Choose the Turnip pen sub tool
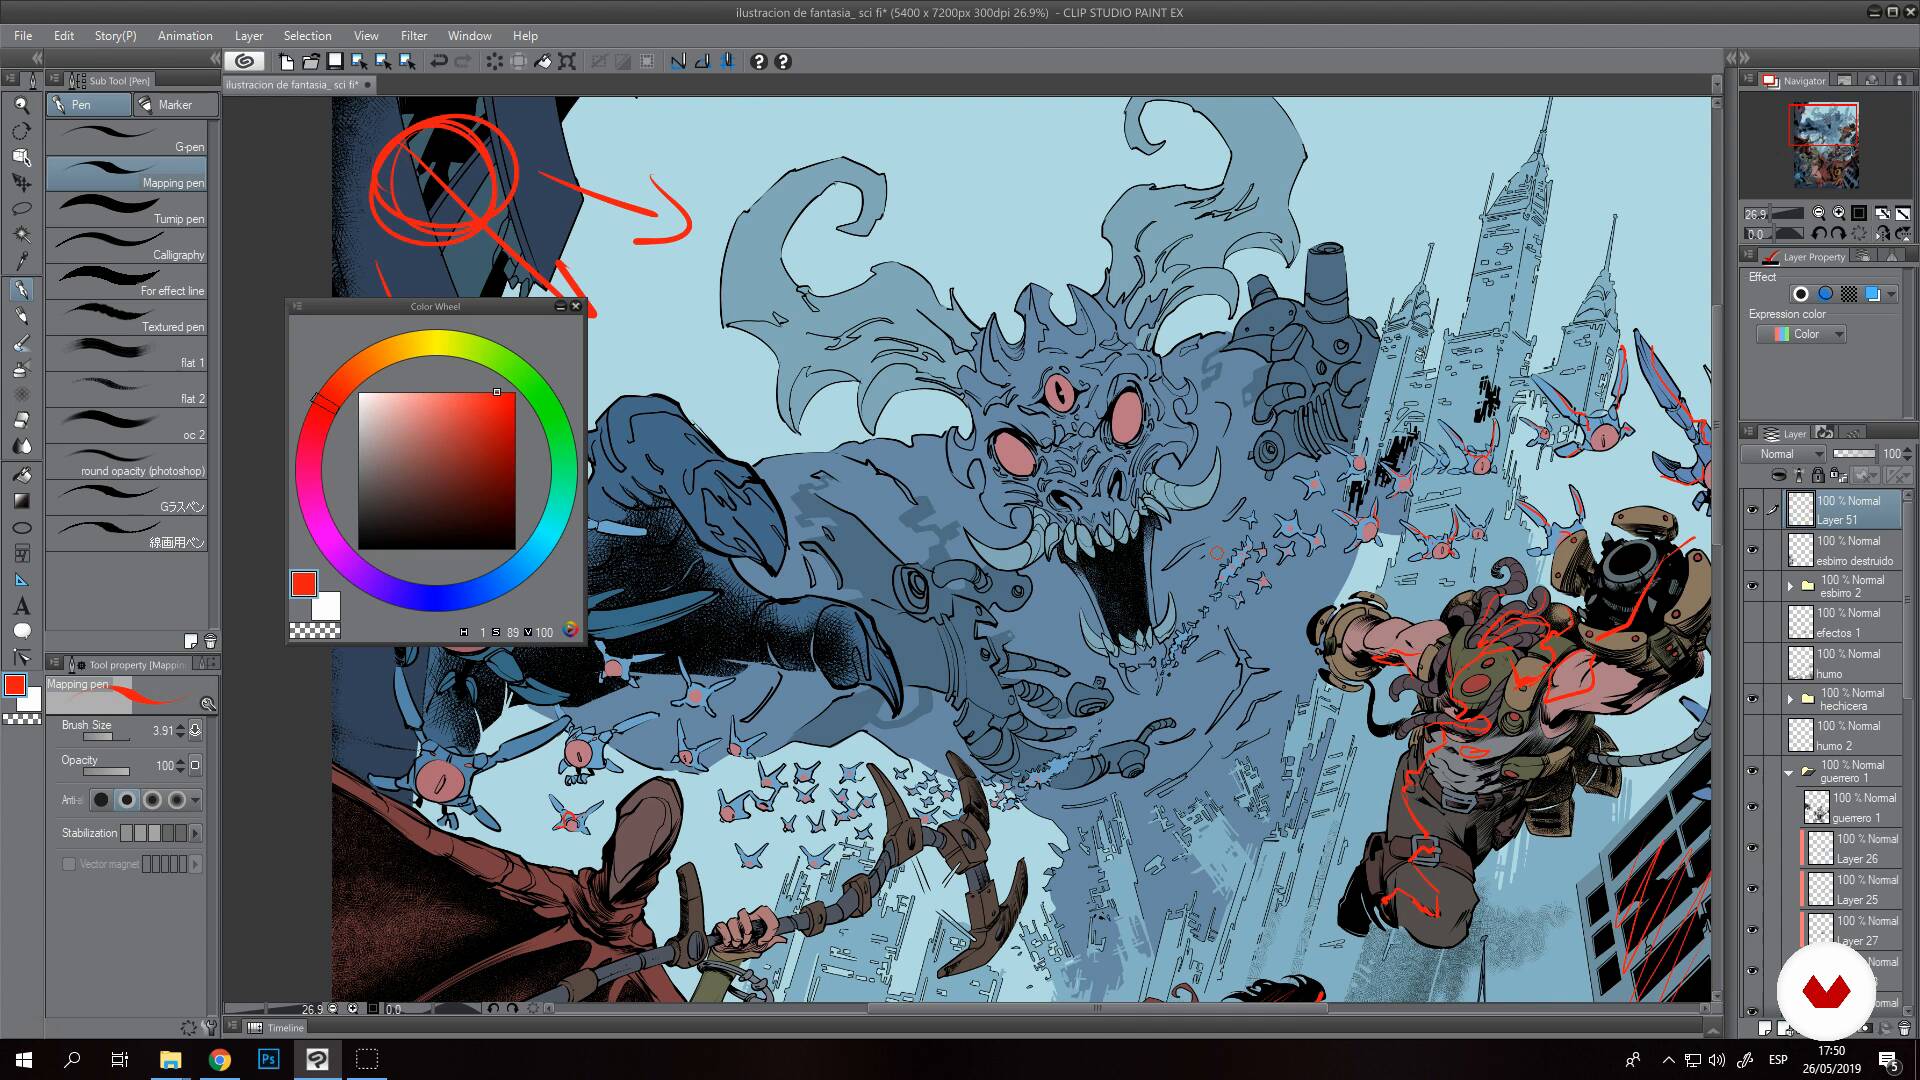 pos(127,210)
